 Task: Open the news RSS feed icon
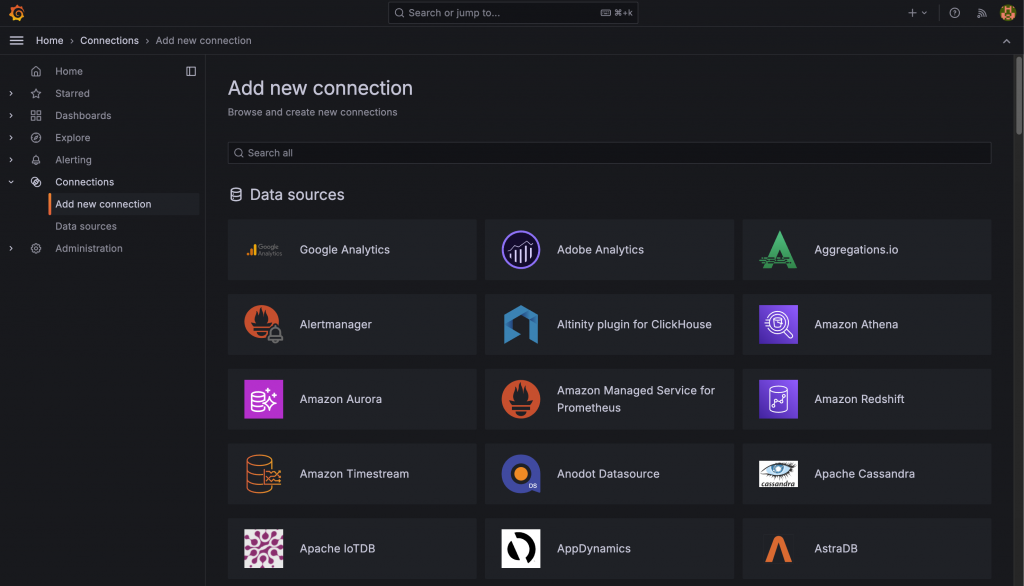[x=982, y=13]
